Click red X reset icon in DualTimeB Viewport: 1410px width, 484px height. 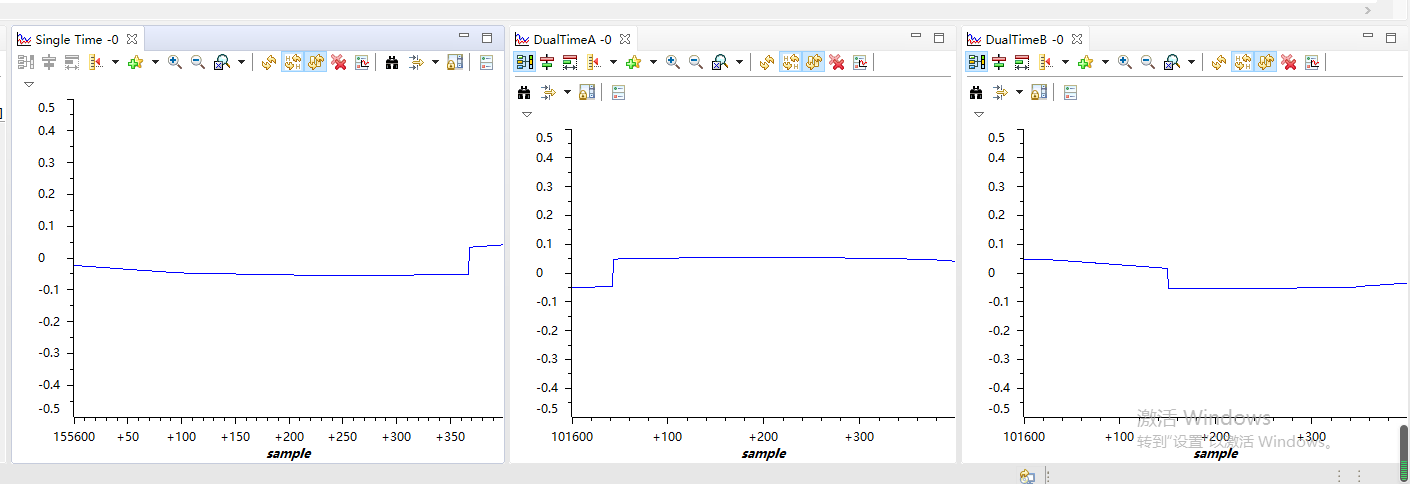coord(1289,62)
